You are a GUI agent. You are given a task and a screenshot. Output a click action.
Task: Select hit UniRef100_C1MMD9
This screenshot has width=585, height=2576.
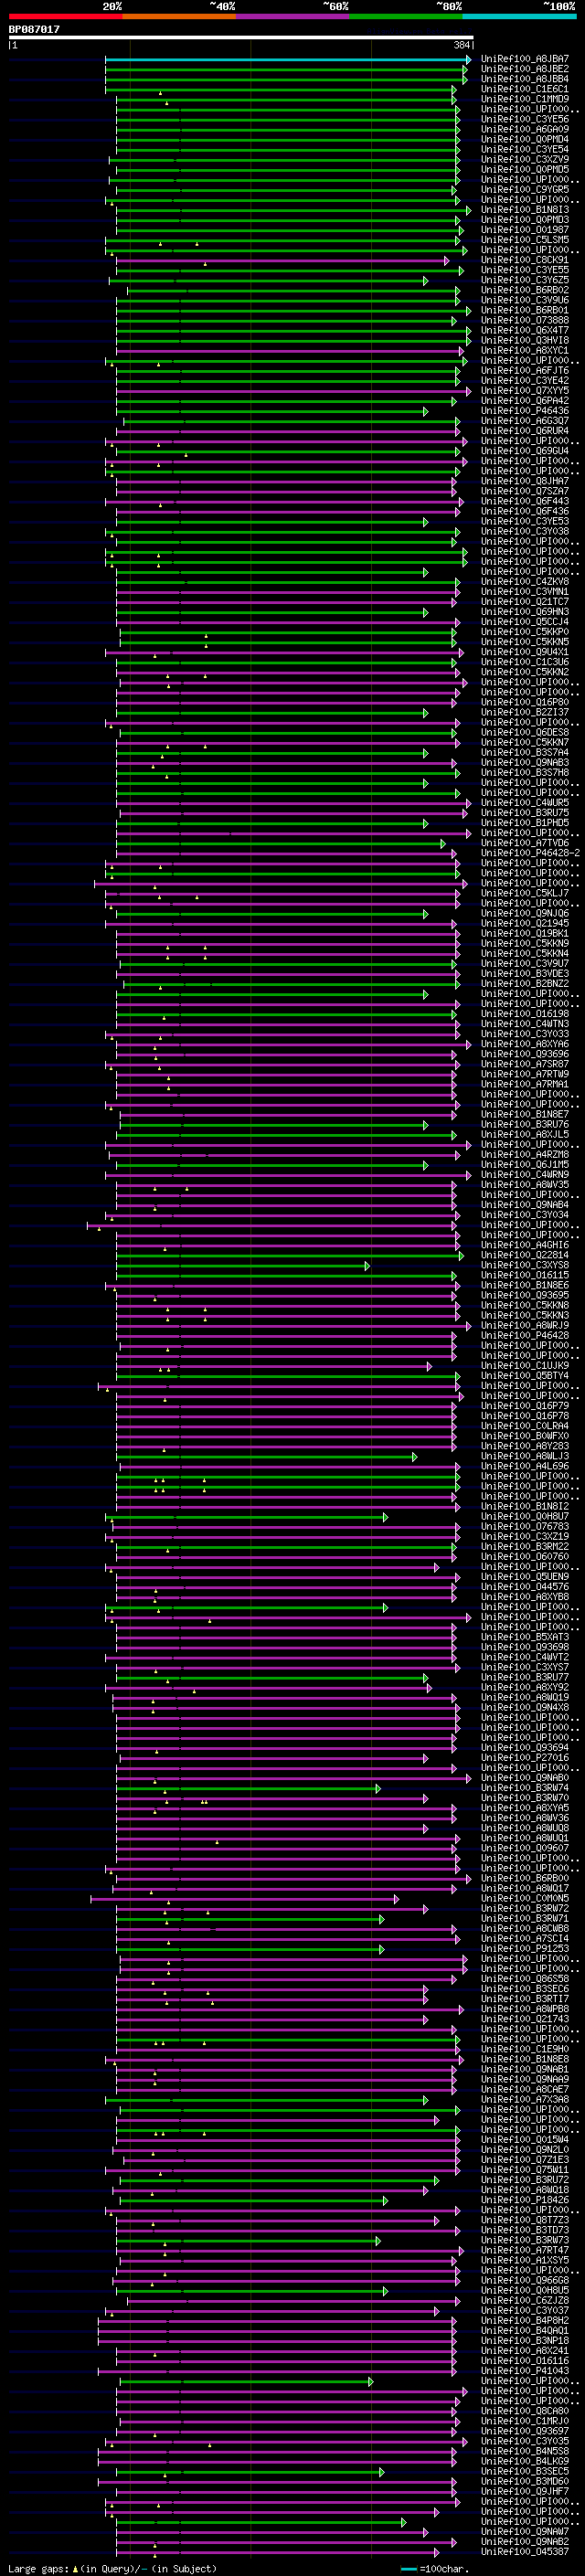click(x=525, y=99)
